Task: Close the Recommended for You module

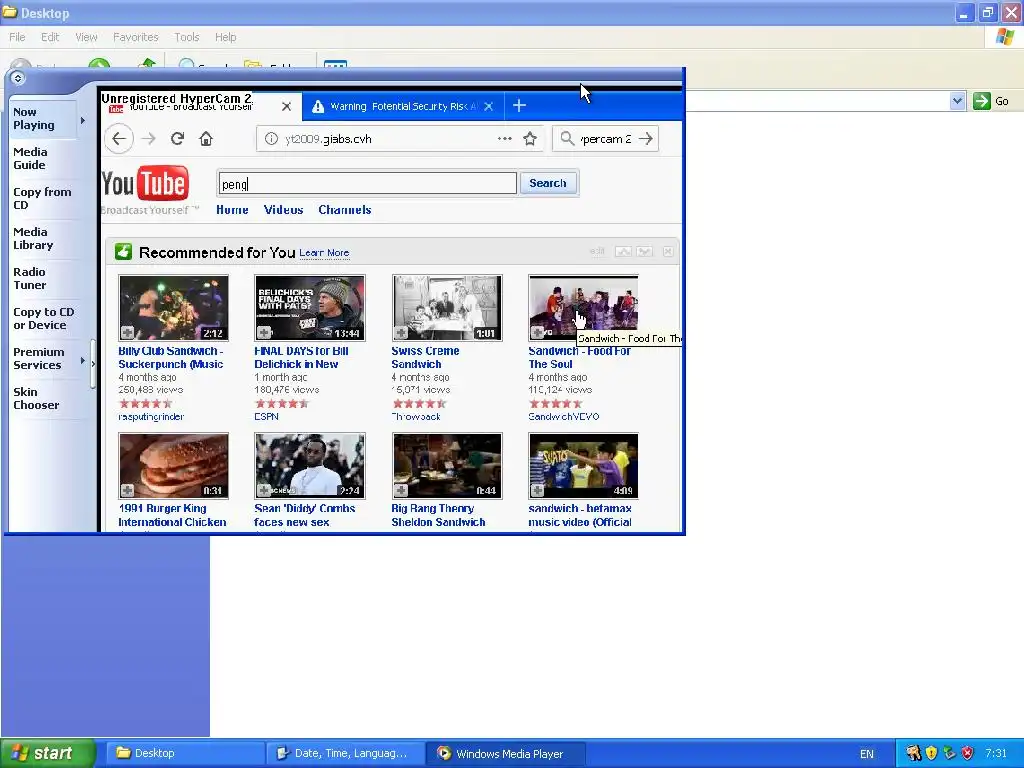Action: pyautogui.click(x=668, y=251)
